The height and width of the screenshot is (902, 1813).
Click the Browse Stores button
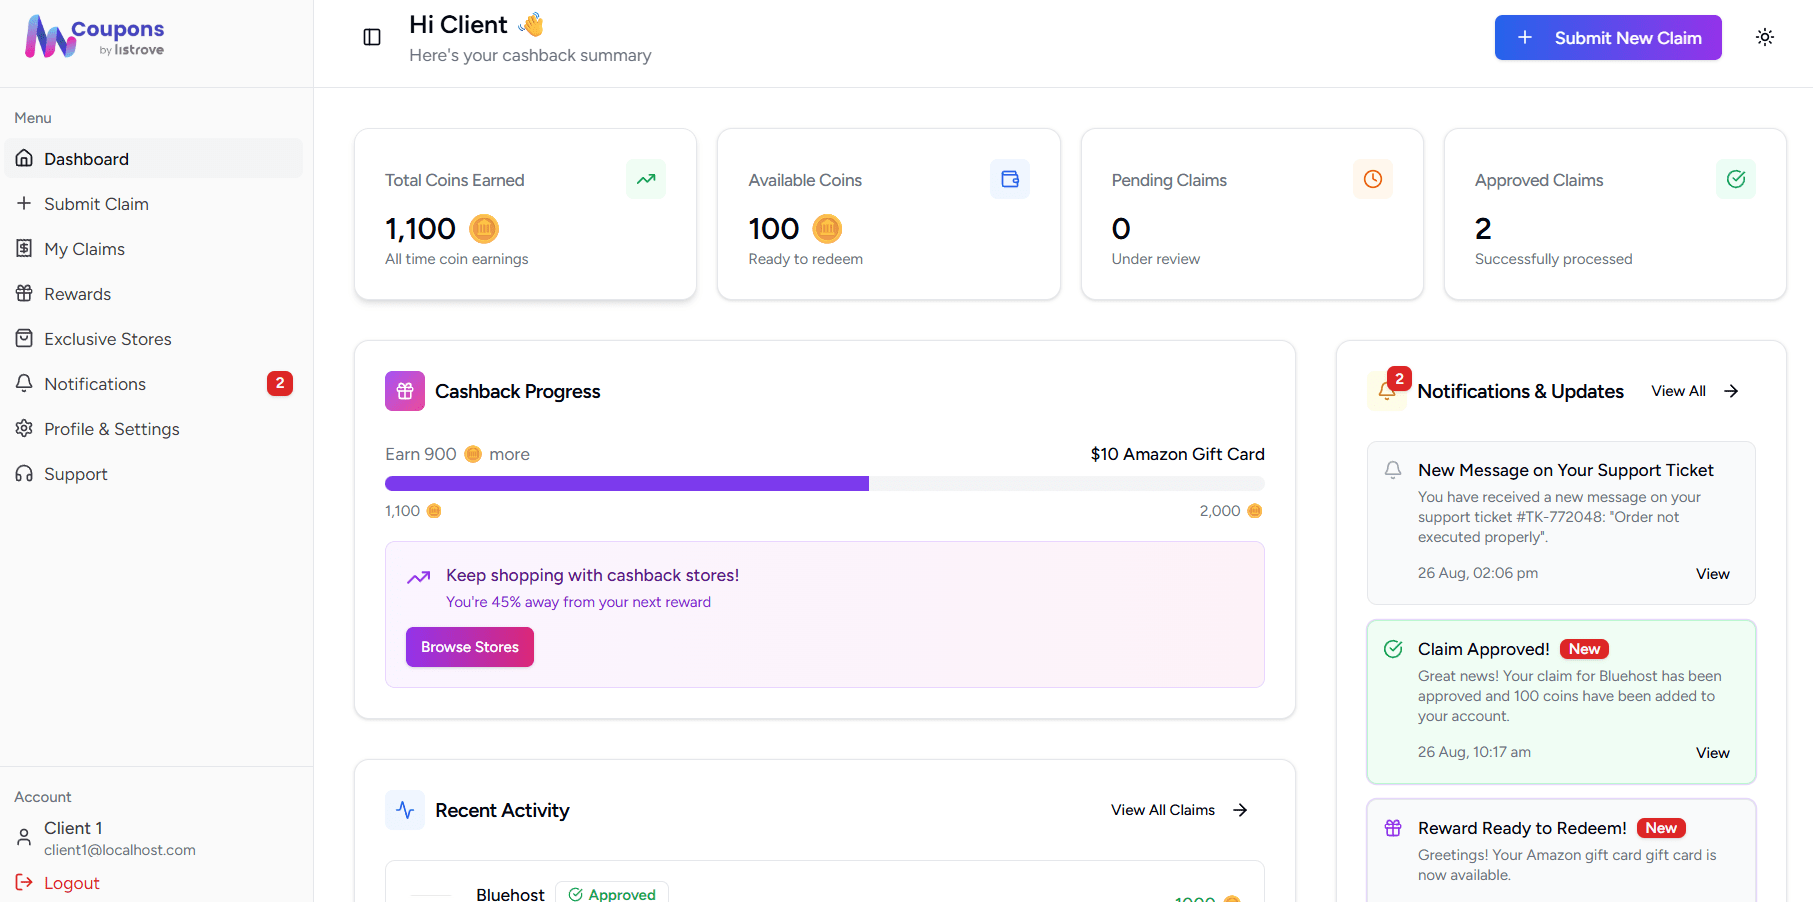(470, 647)
